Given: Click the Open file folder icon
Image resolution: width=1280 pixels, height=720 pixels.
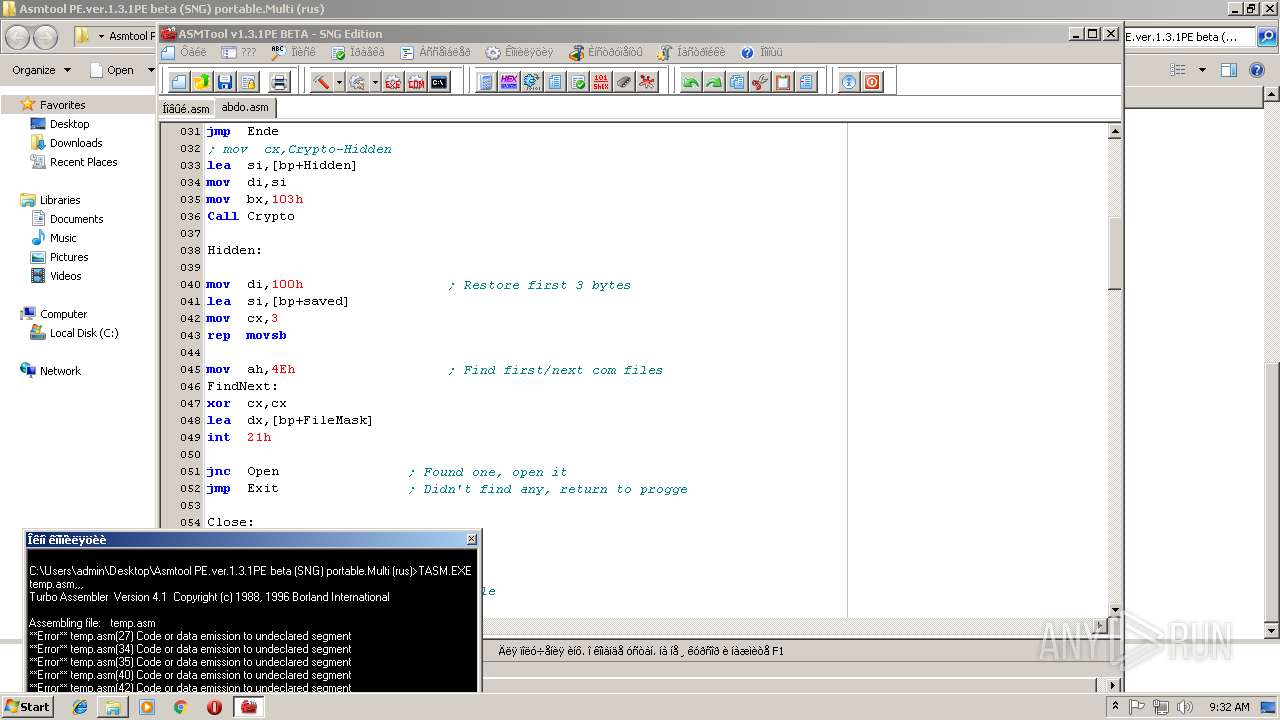Looking at the screenshot, I should [x=202, y=82].
